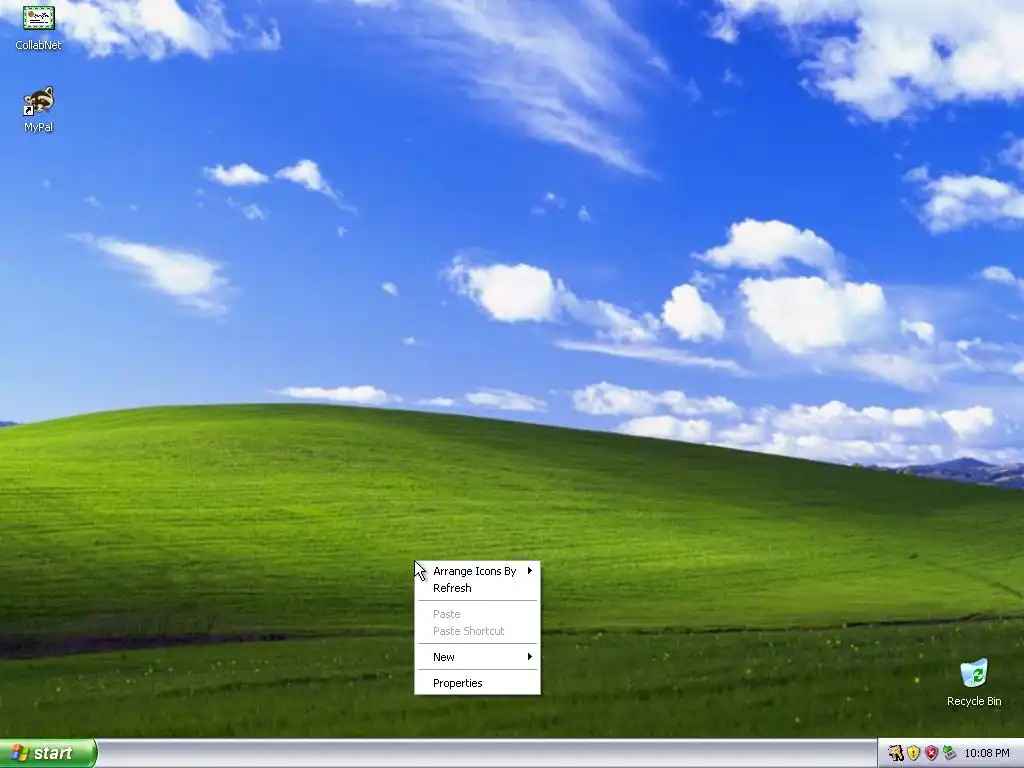Click the disabled Paste Shortcut entry
1024x768 pixels.
[477, 631]
